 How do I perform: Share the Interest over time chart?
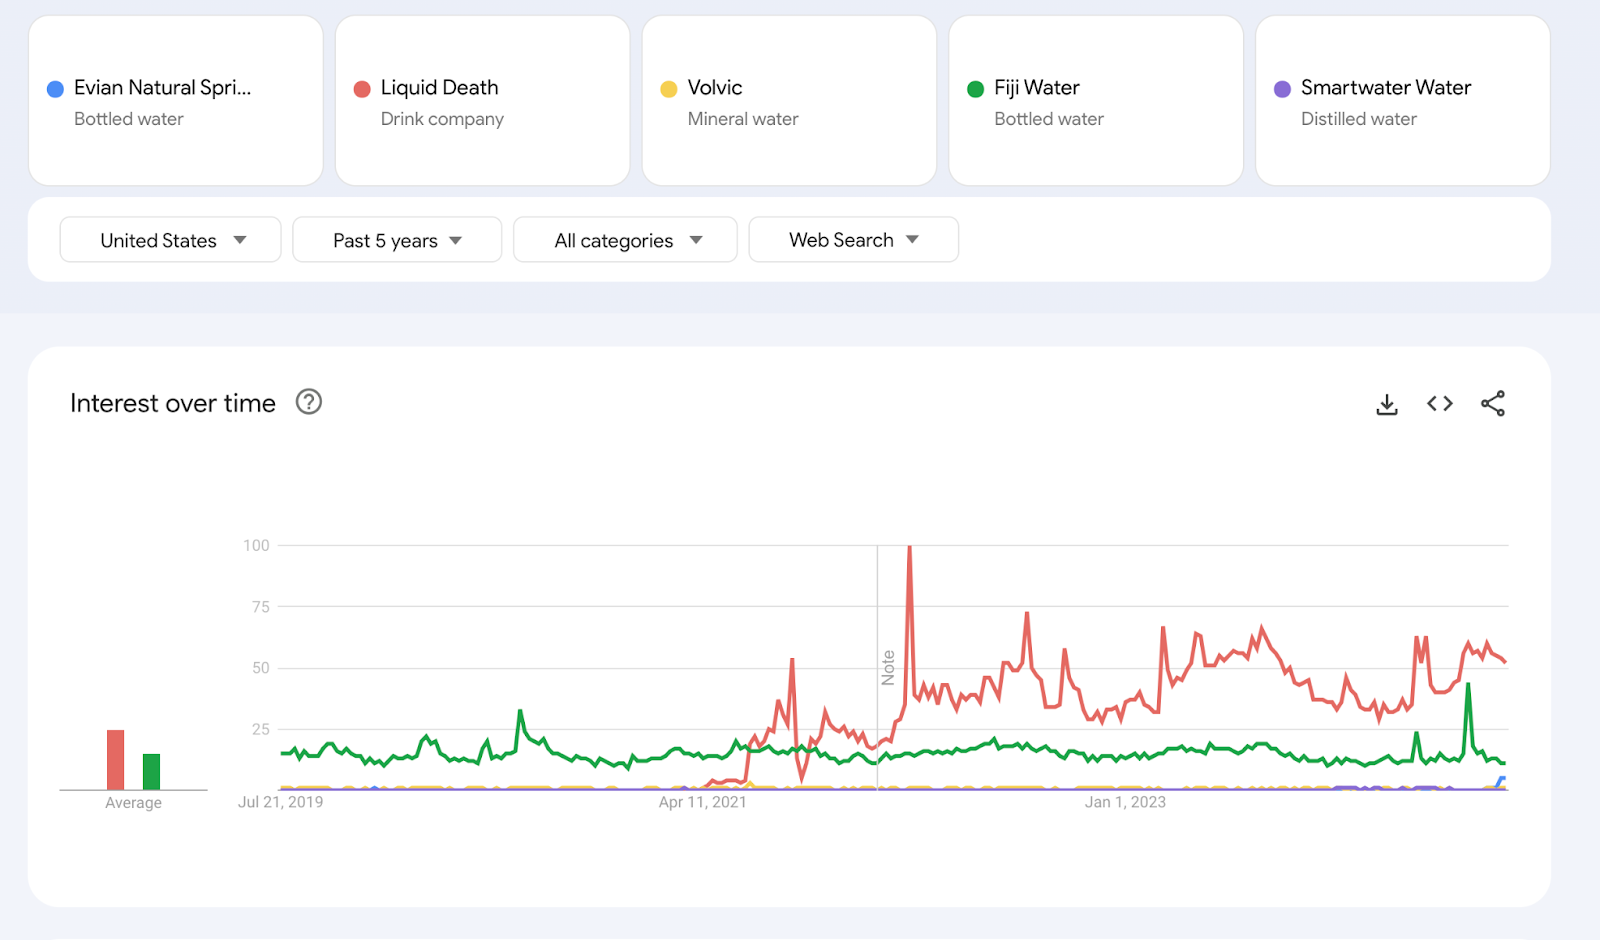click(x=1493, y=404)
